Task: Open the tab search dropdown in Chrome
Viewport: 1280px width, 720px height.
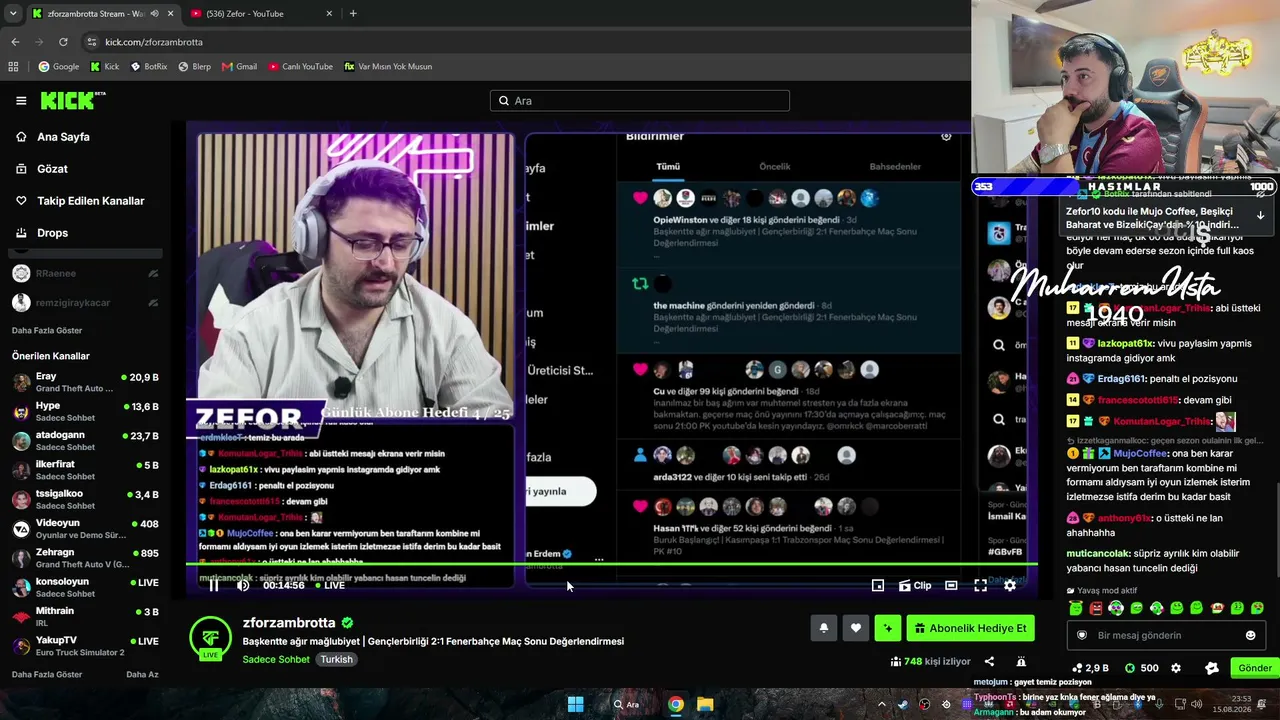Action: point(12,13)
